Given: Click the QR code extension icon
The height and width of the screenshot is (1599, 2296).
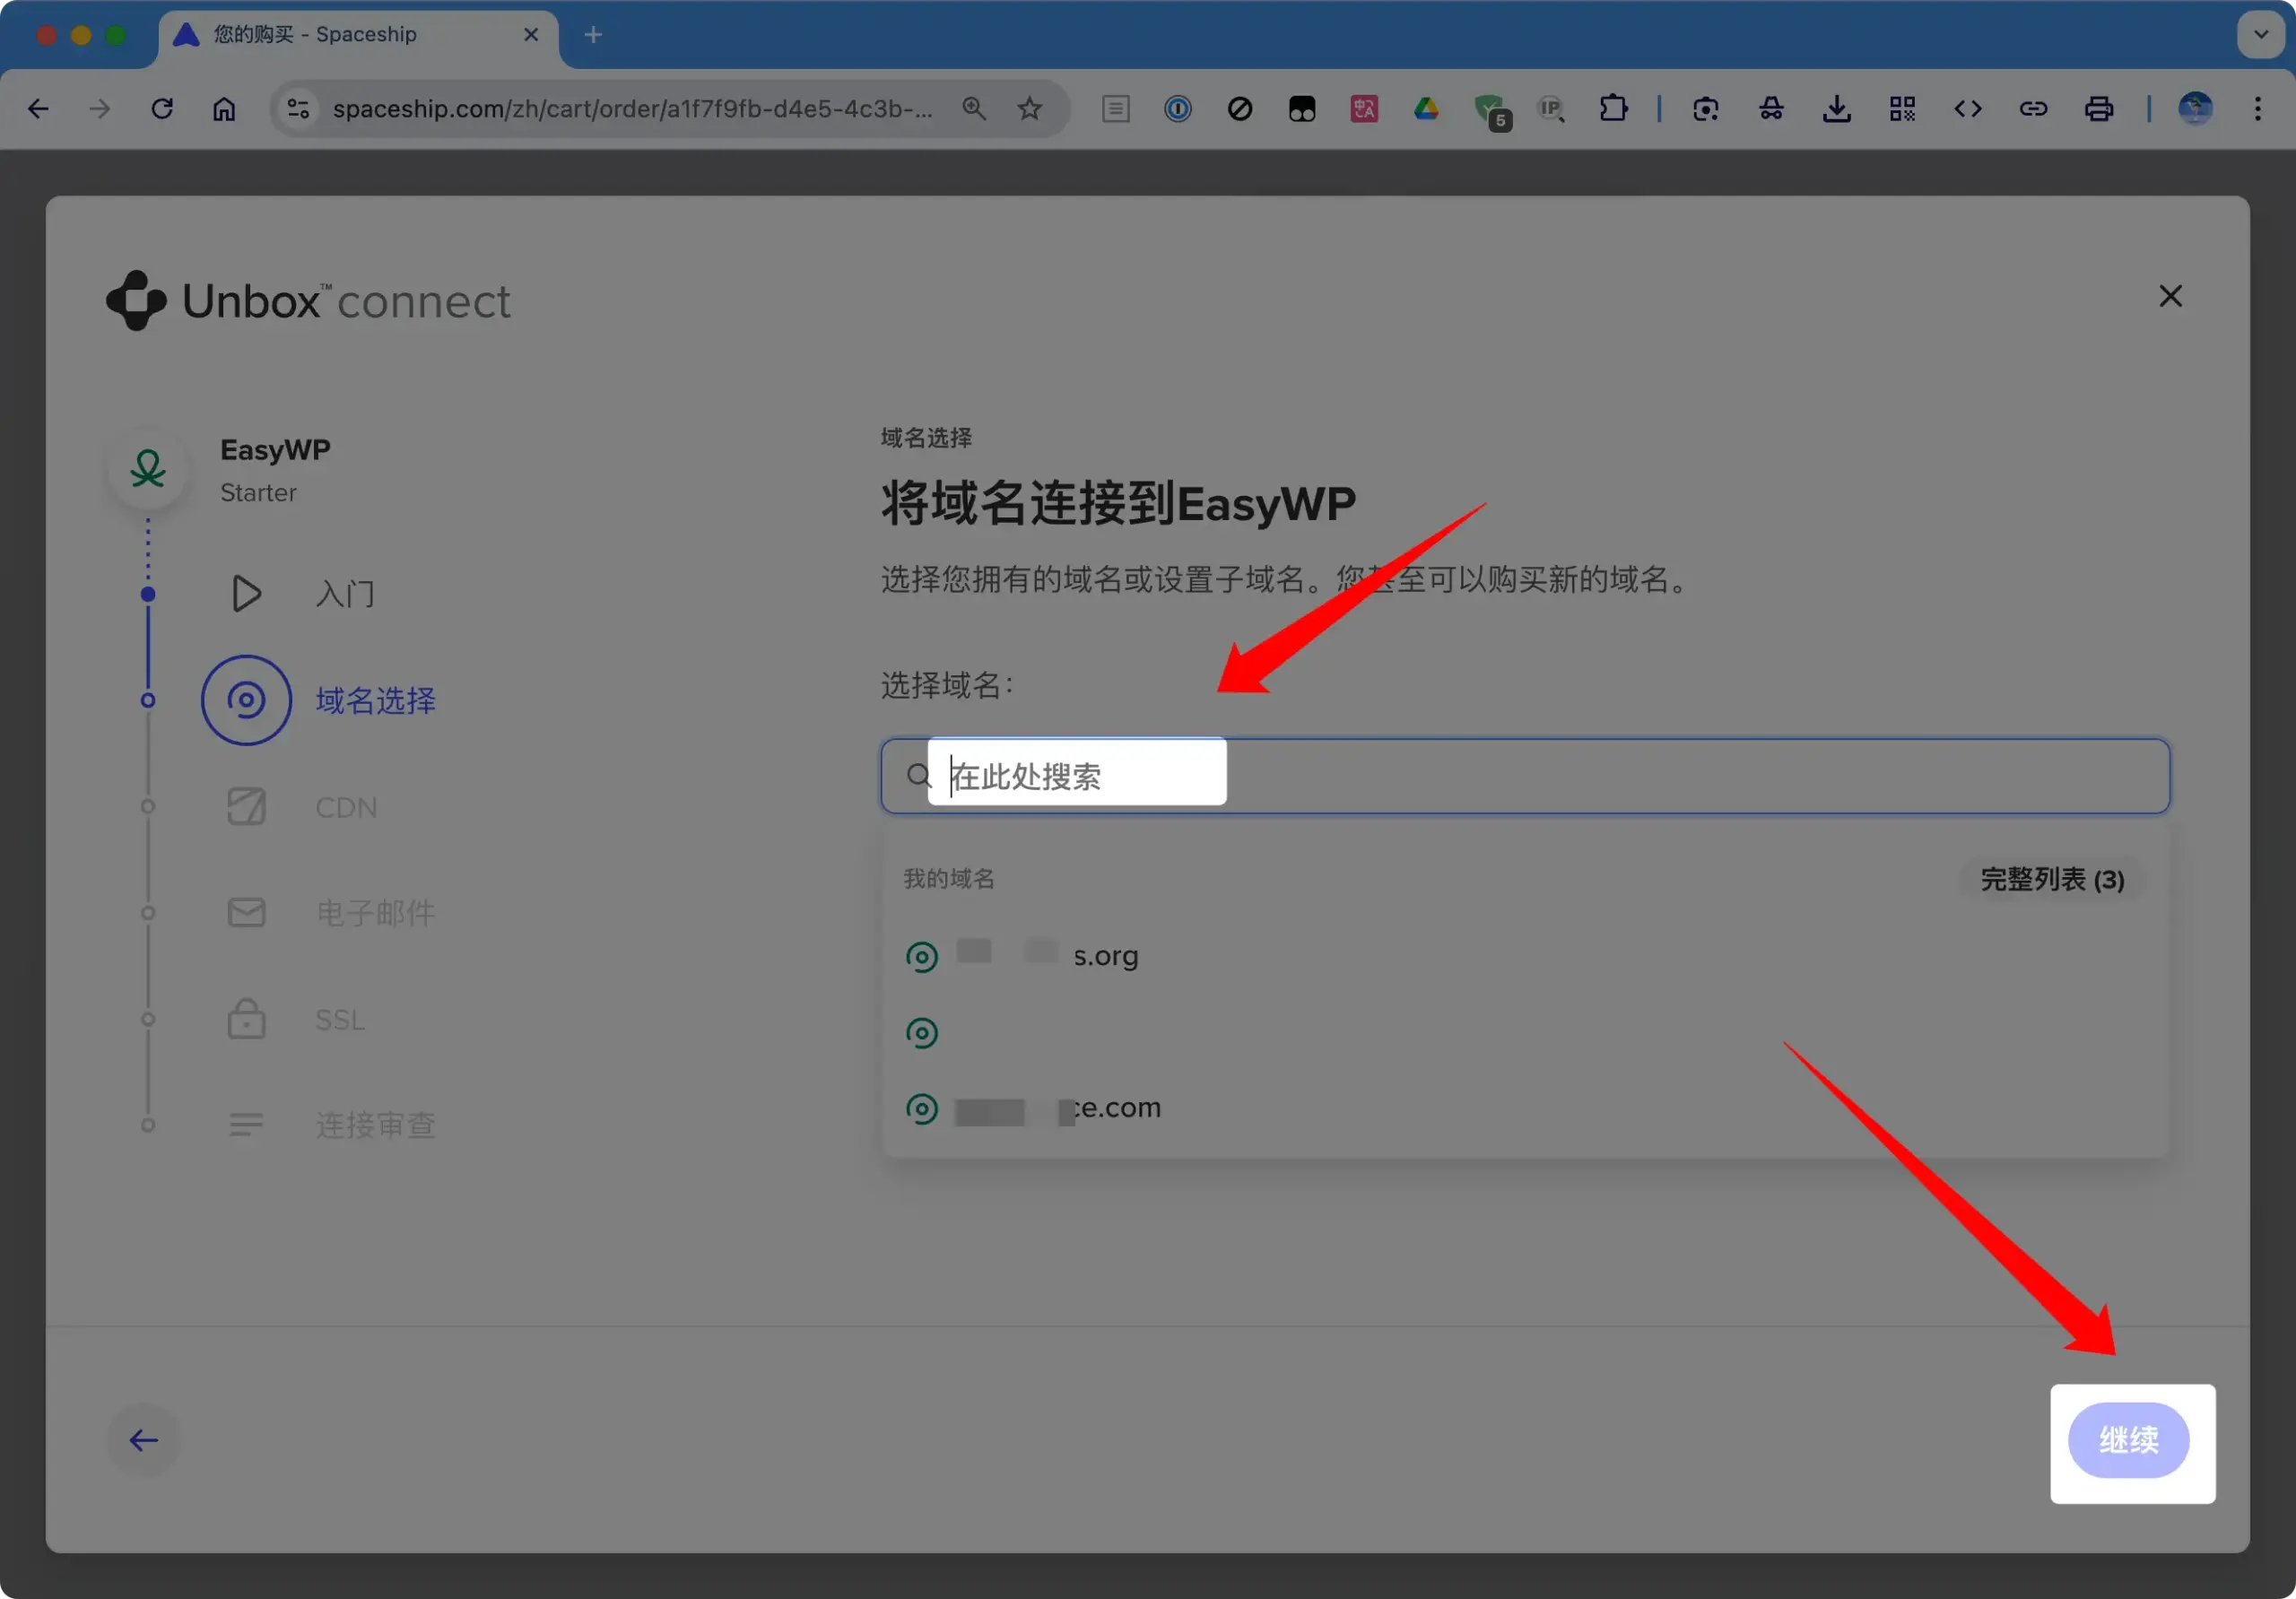Looking at the screenshot, I should (x=1902, y=108).
